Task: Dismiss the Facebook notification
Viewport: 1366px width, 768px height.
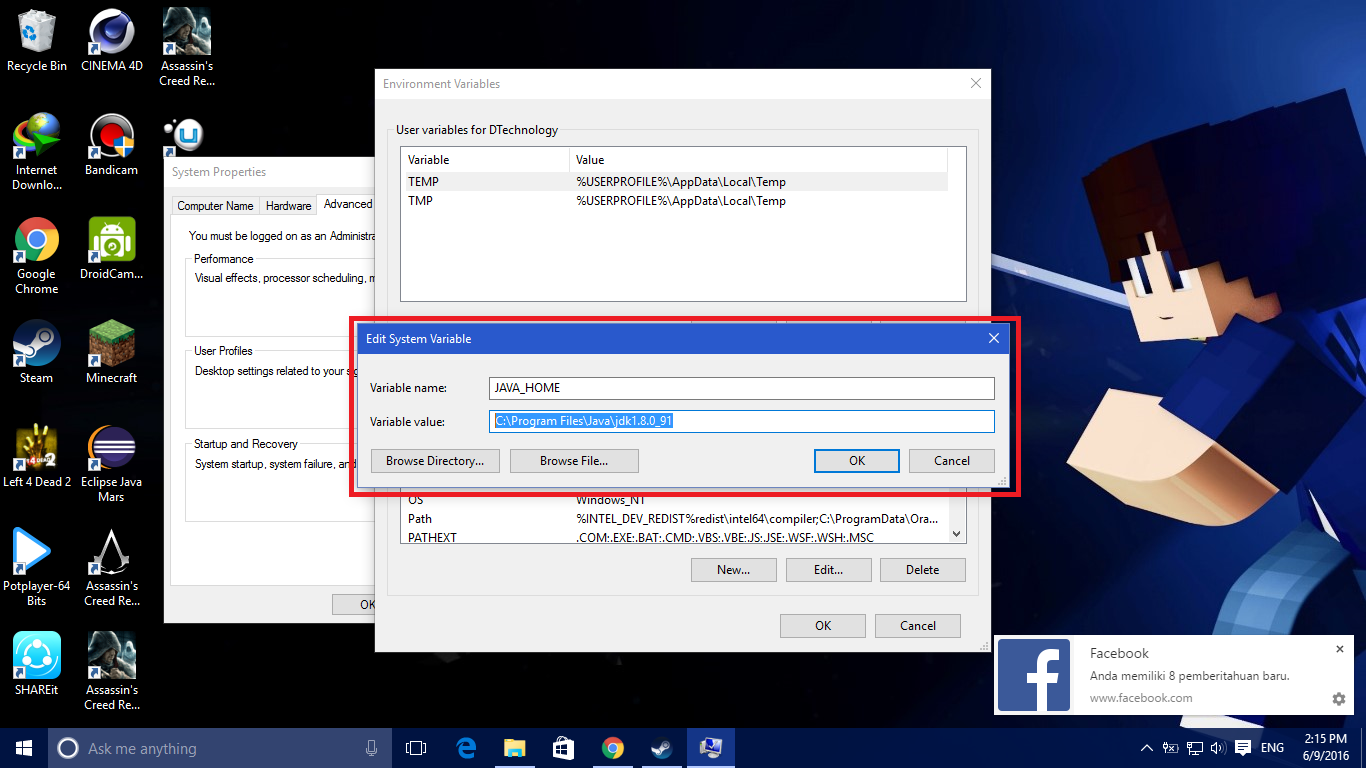Action: (1340, 650)
